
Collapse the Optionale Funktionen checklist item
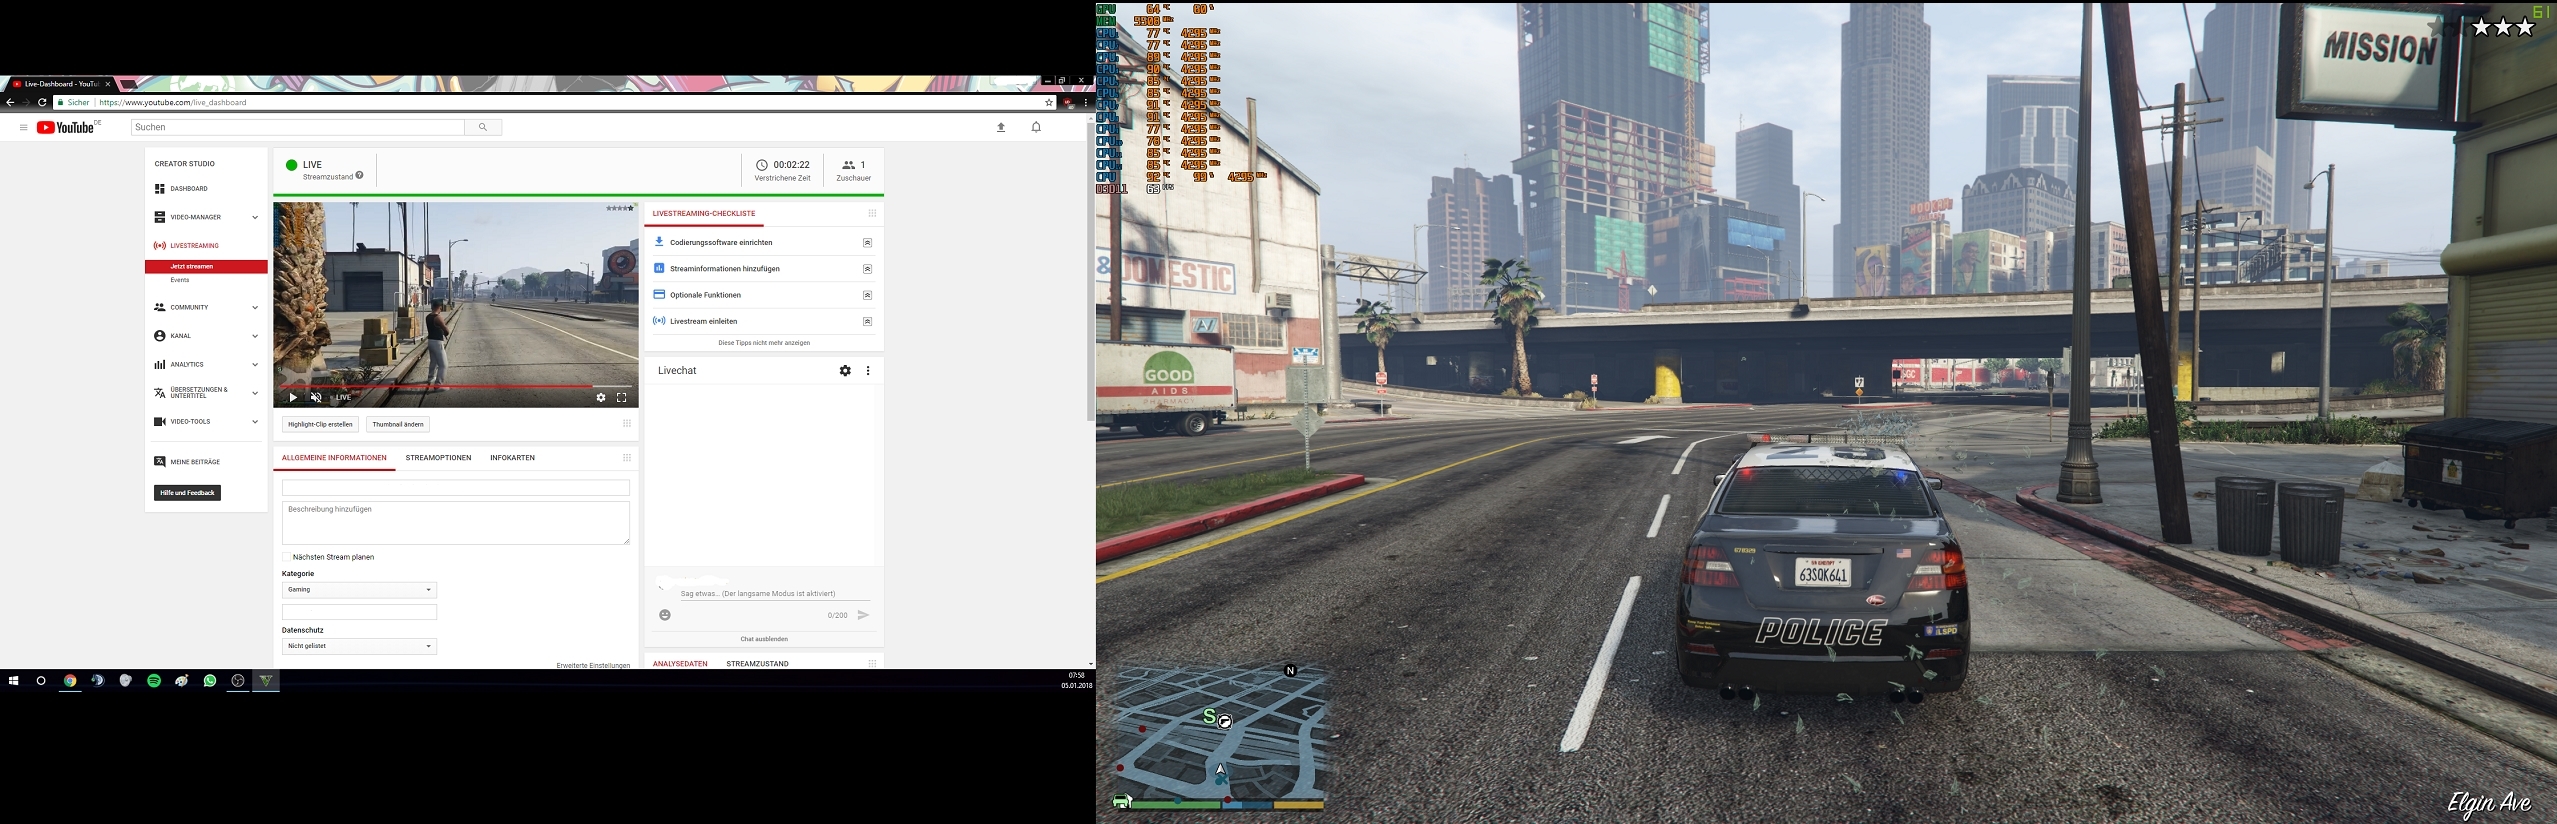pos(867,295)
